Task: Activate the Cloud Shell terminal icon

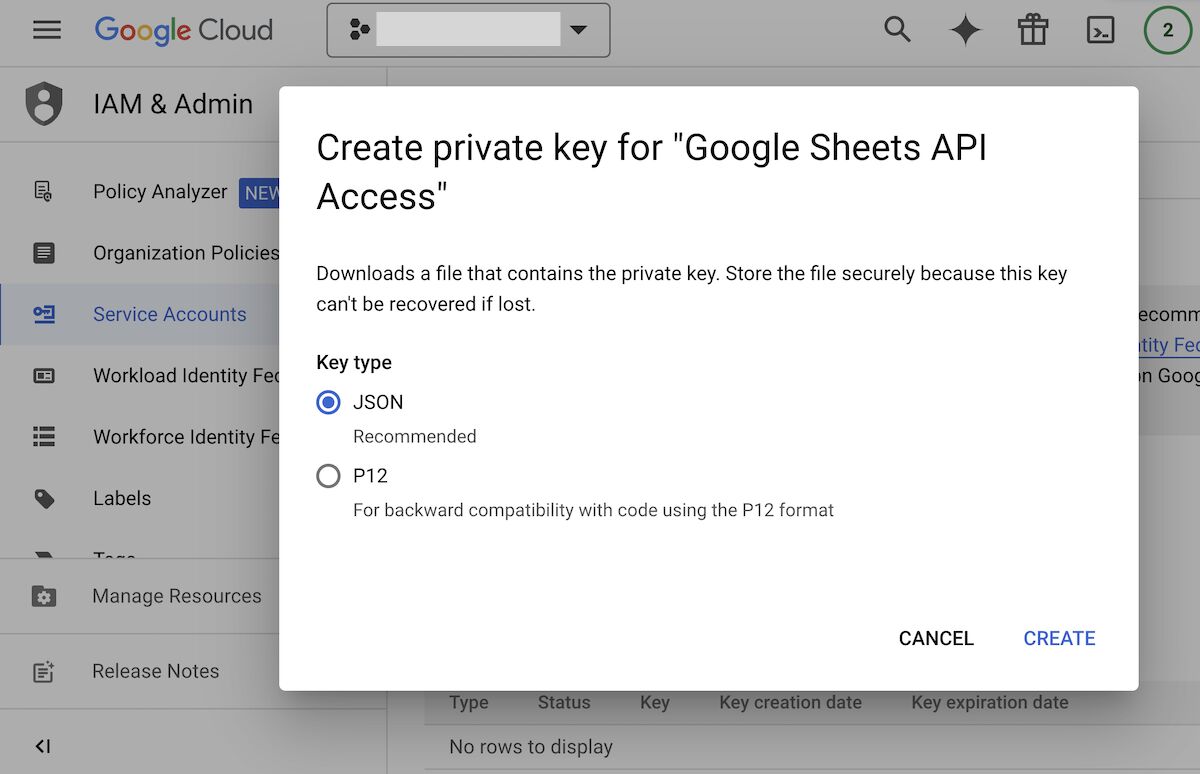Action: click(1101, 30)
